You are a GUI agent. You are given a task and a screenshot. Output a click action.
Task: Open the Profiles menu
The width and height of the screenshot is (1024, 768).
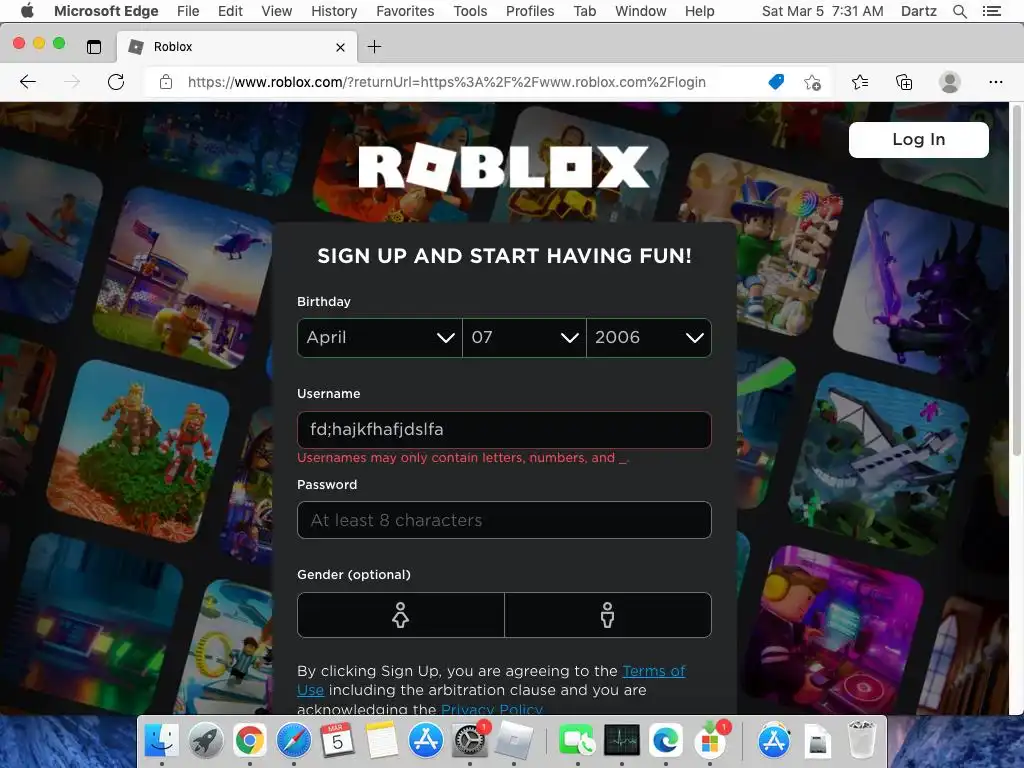[530, 11]
